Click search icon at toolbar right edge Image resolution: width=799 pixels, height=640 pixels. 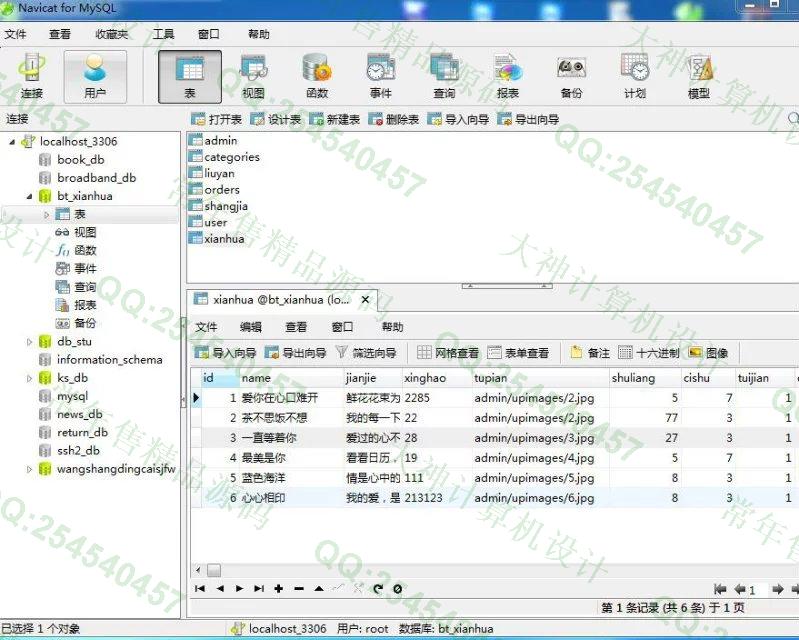(793, 118)
